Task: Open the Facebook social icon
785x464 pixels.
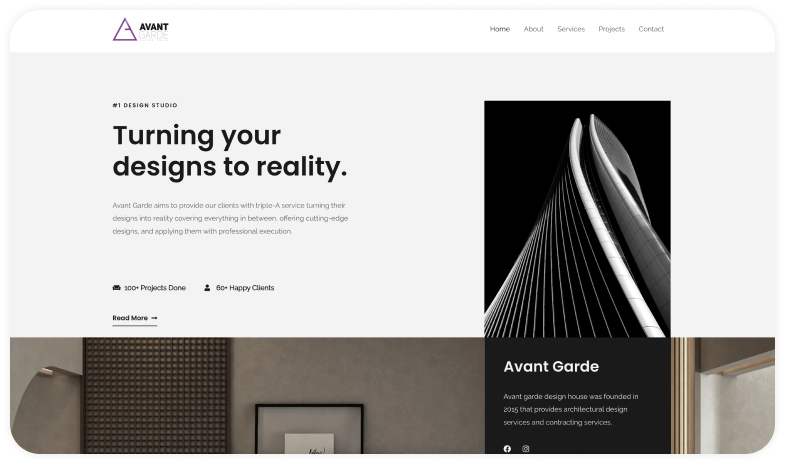Action: (x=507, y=448)
